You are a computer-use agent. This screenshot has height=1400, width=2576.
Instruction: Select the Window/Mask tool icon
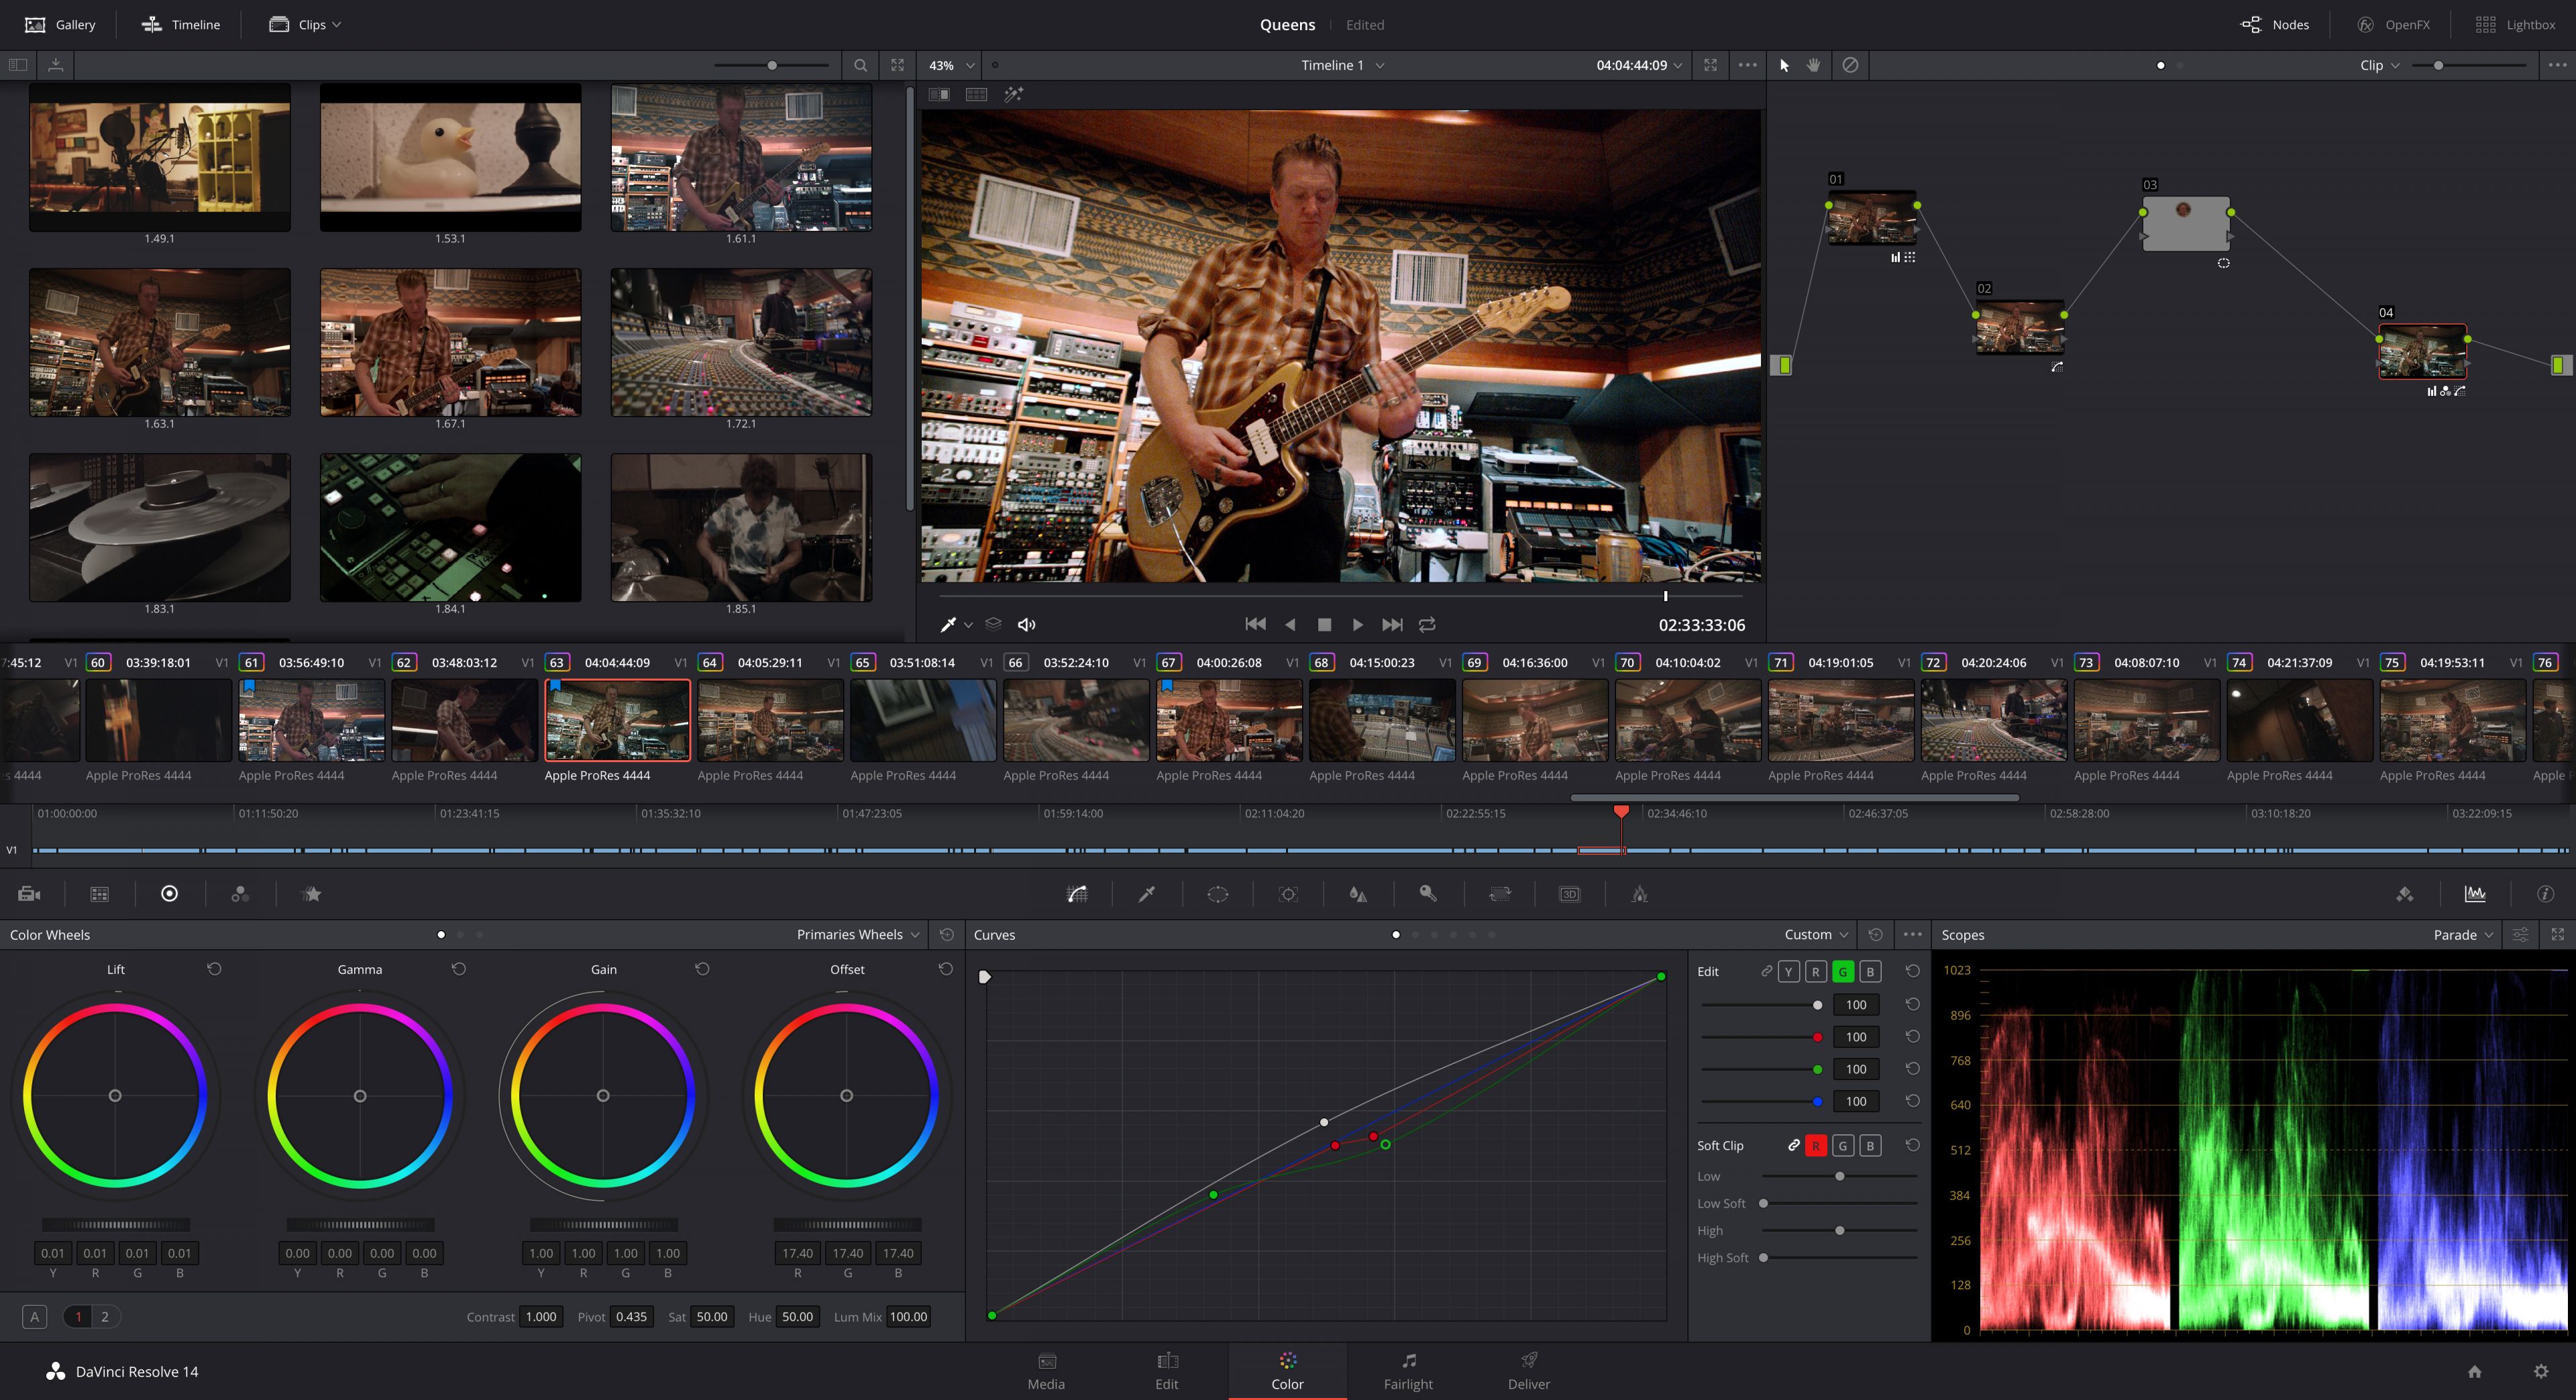pos(1219,893)
